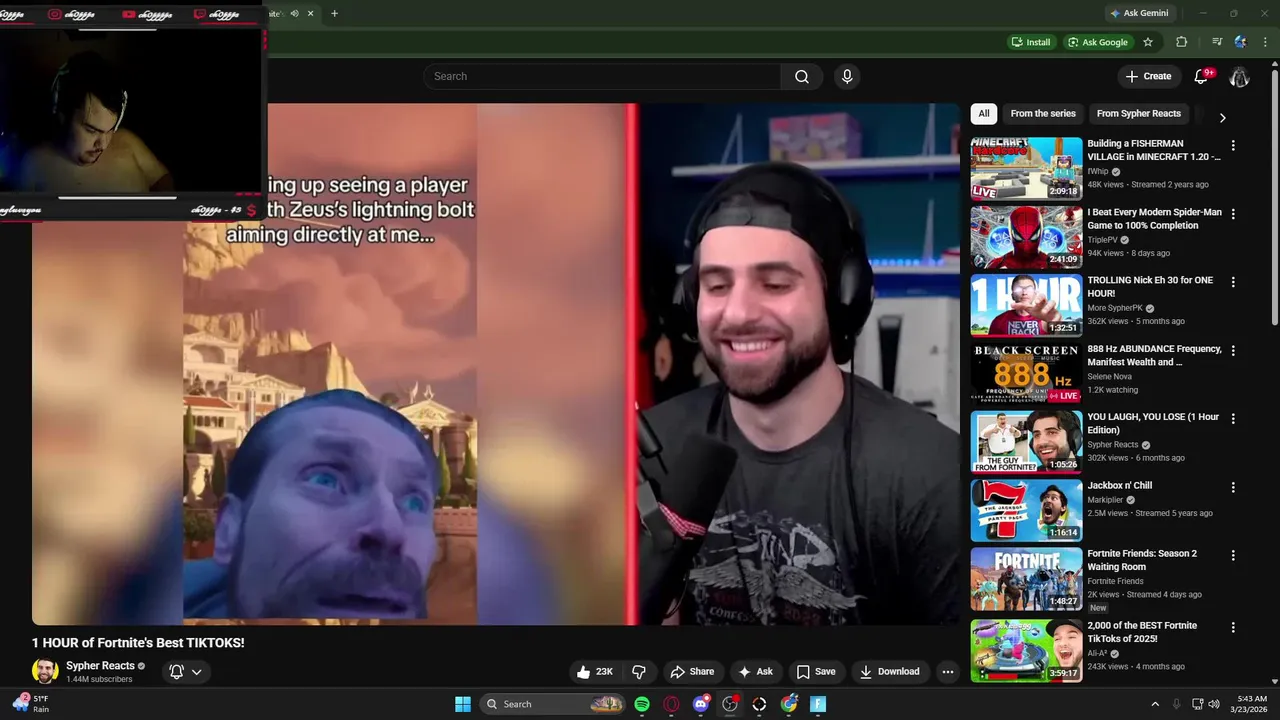1280x720 pixels.
Task: Open Discord from the taskbar
Action: point(701,704)
